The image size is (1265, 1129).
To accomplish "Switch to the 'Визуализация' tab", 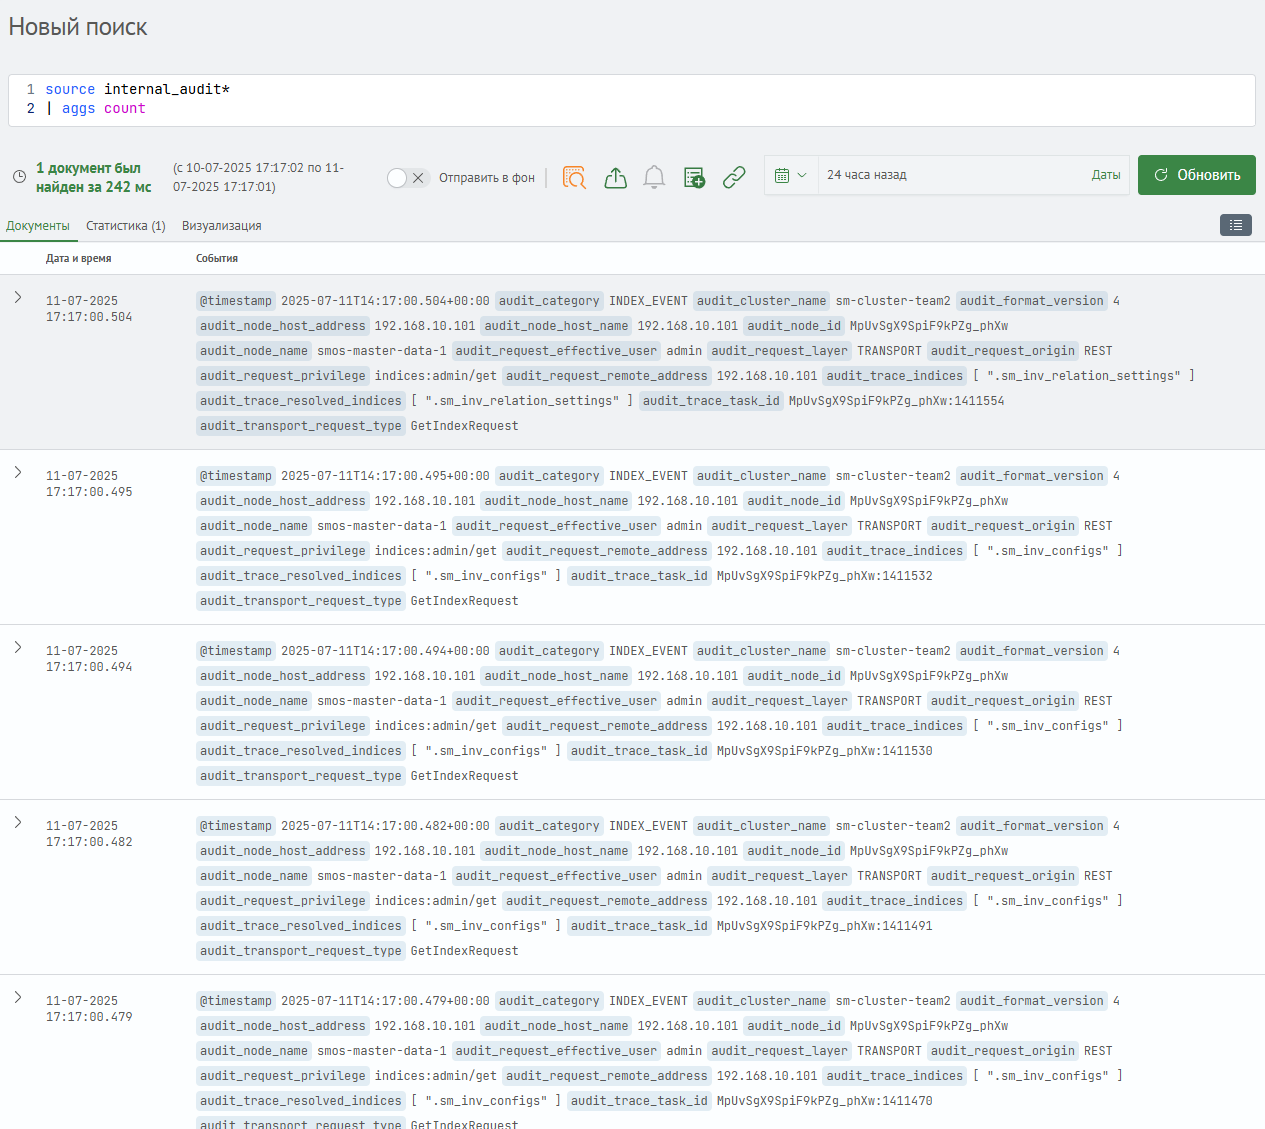I will [222, 226].
